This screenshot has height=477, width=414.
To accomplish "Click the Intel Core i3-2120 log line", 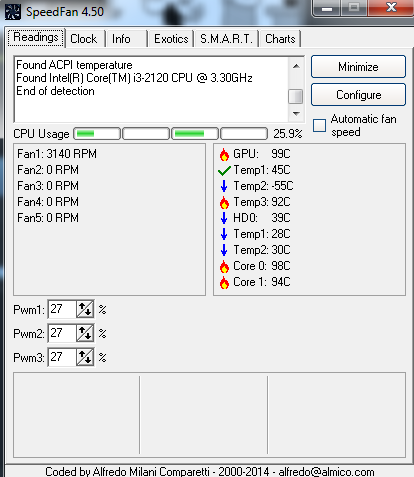I will pos(134,78).
